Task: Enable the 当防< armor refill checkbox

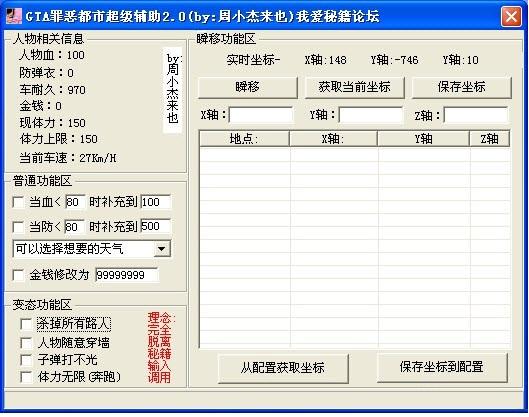Action: click(18, 226)
